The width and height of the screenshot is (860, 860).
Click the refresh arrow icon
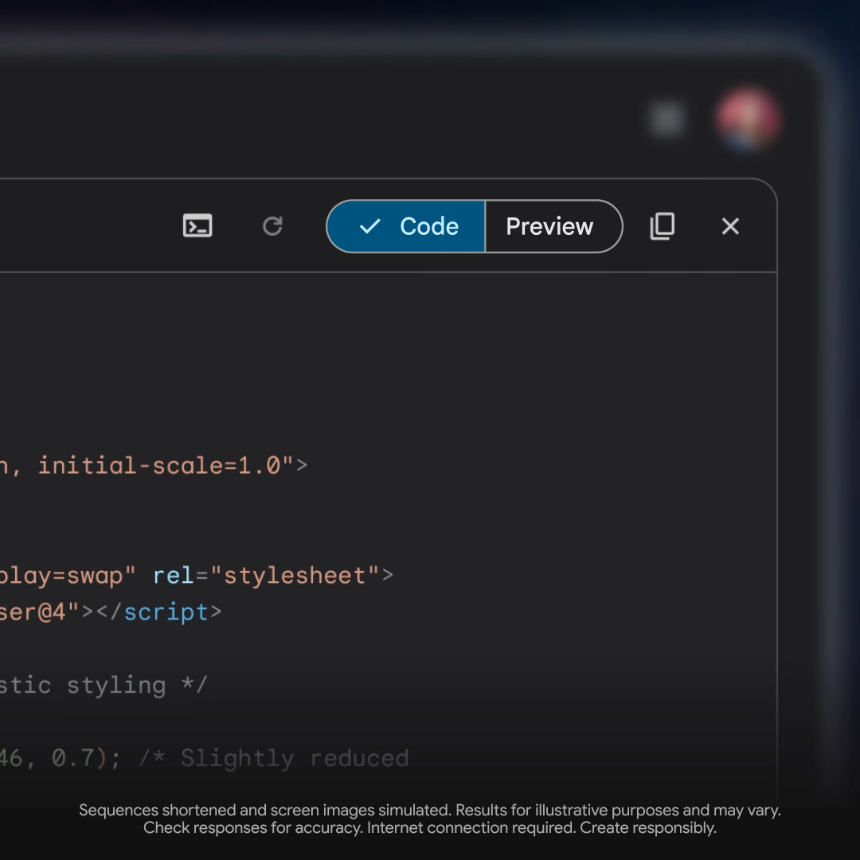click(273, 226)
